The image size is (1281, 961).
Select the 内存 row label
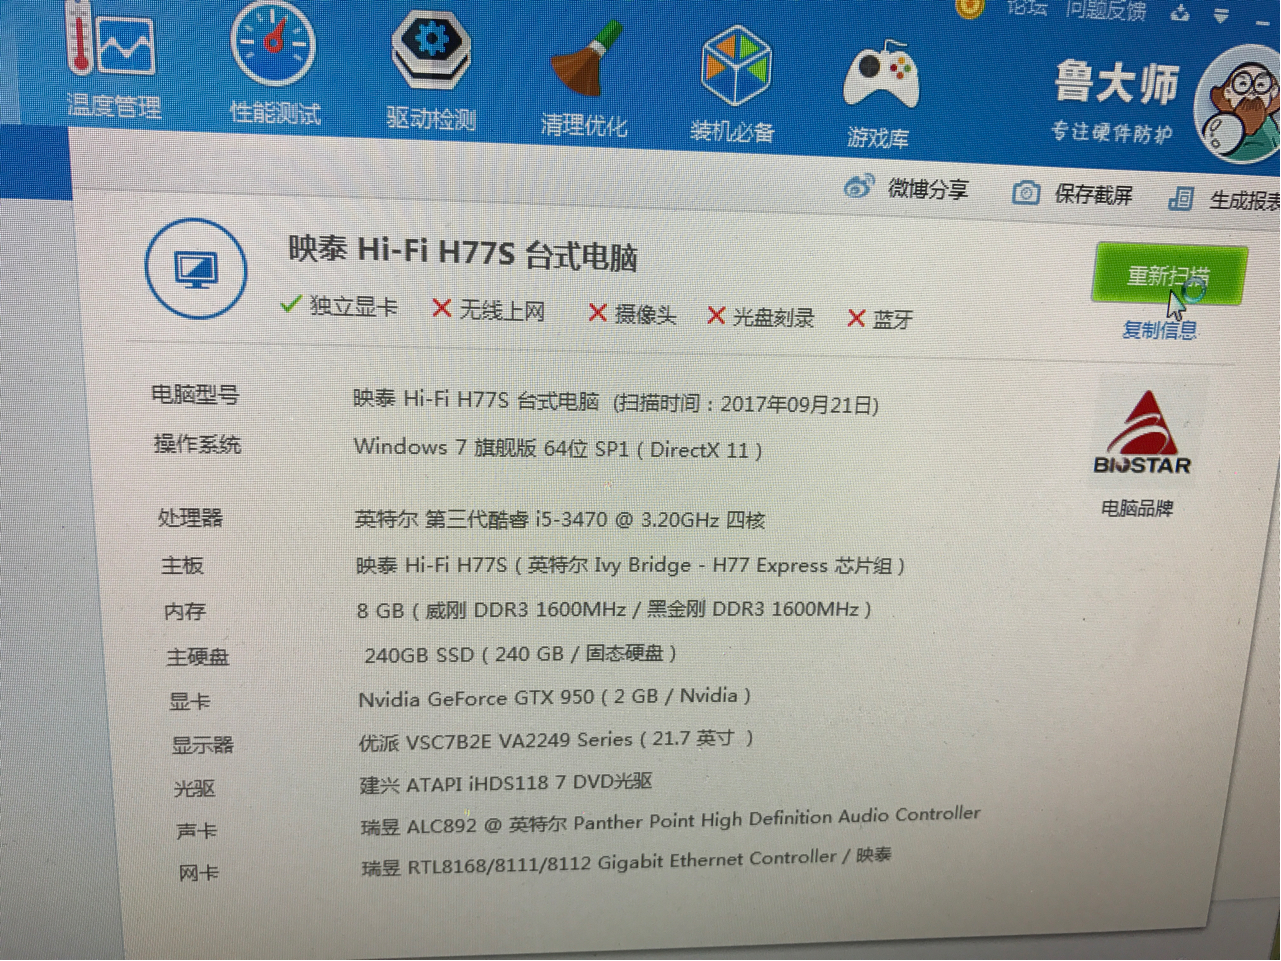click(185, 611)
